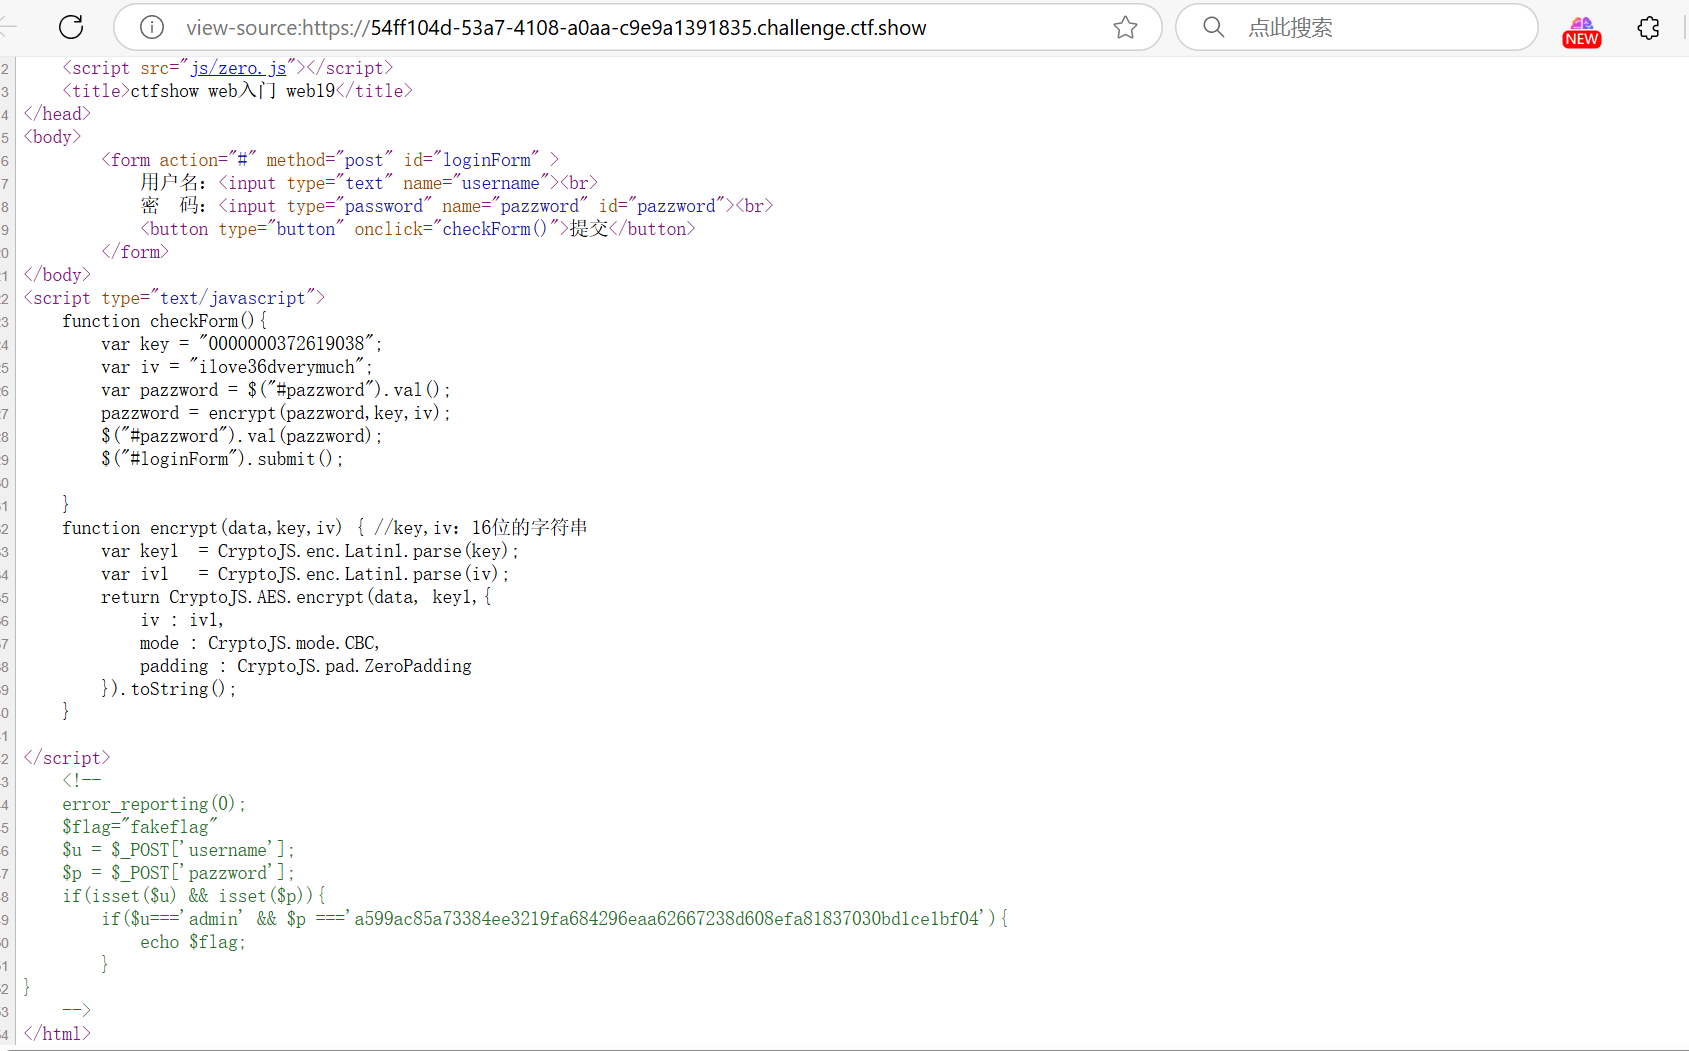Click the name="username" attribute value
This screenshot has height=1051, width=1689.
[501, 183]
